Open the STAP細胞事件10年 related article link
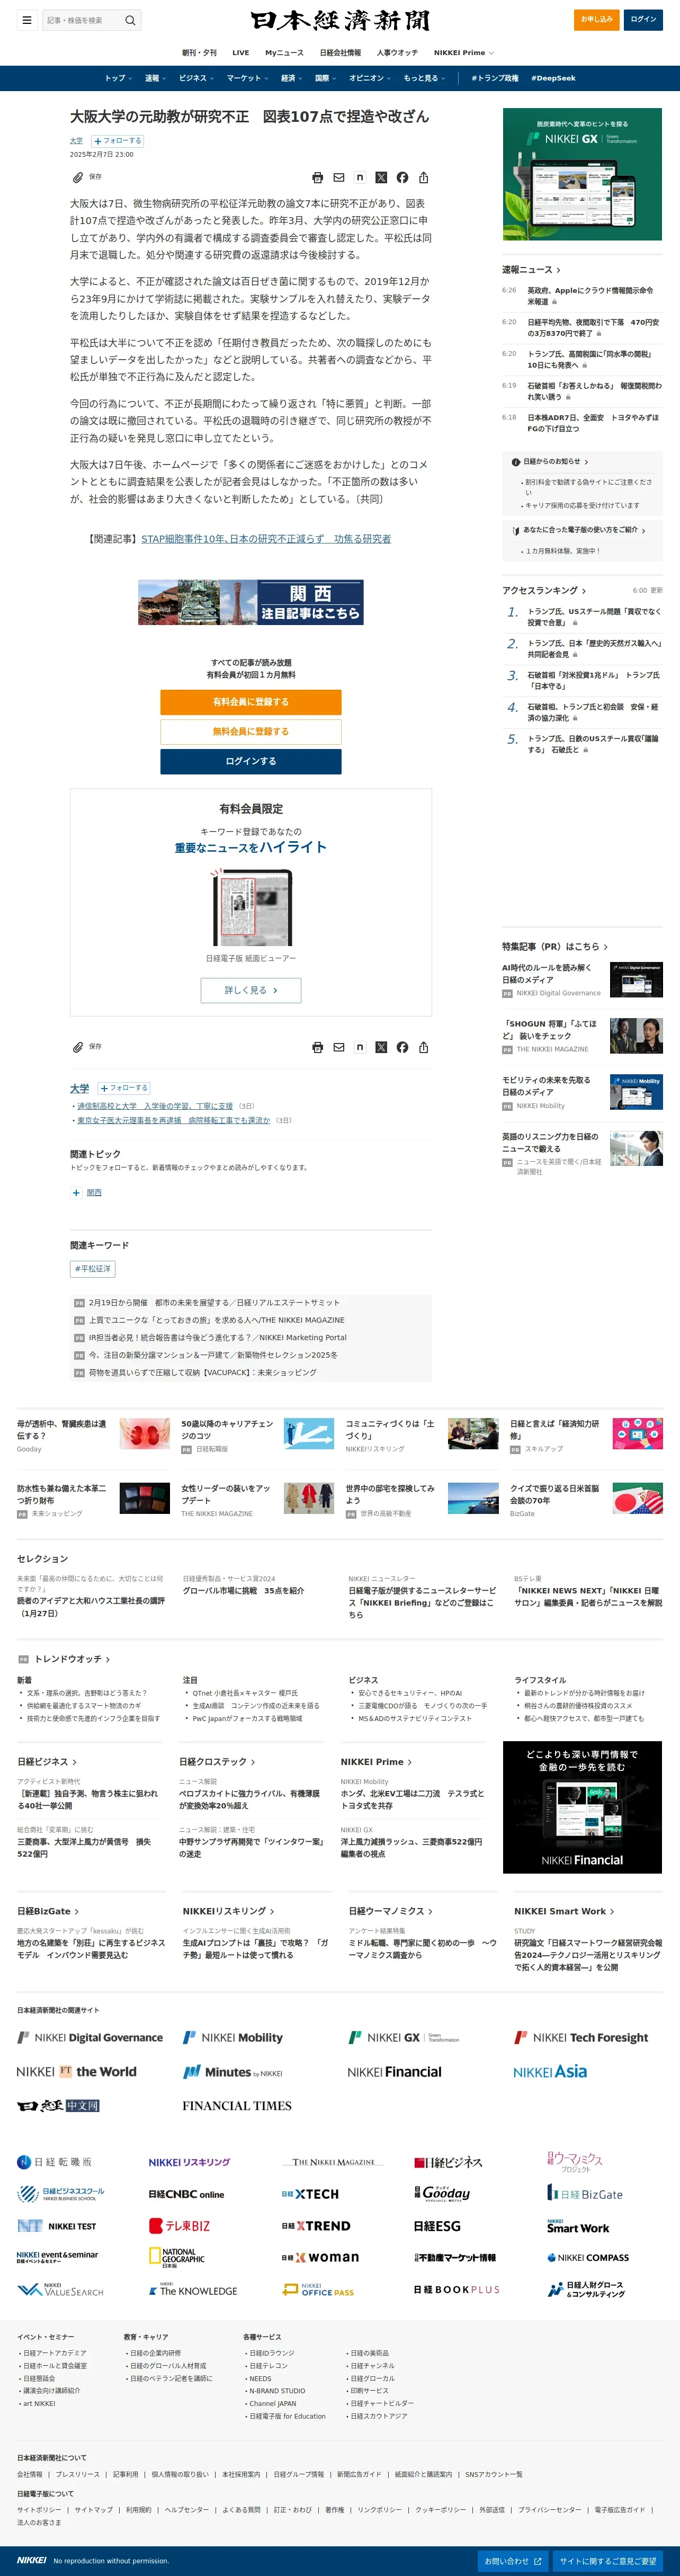Image resolution: width=680 pixels, height=2576 pixels. click(266, 539)
